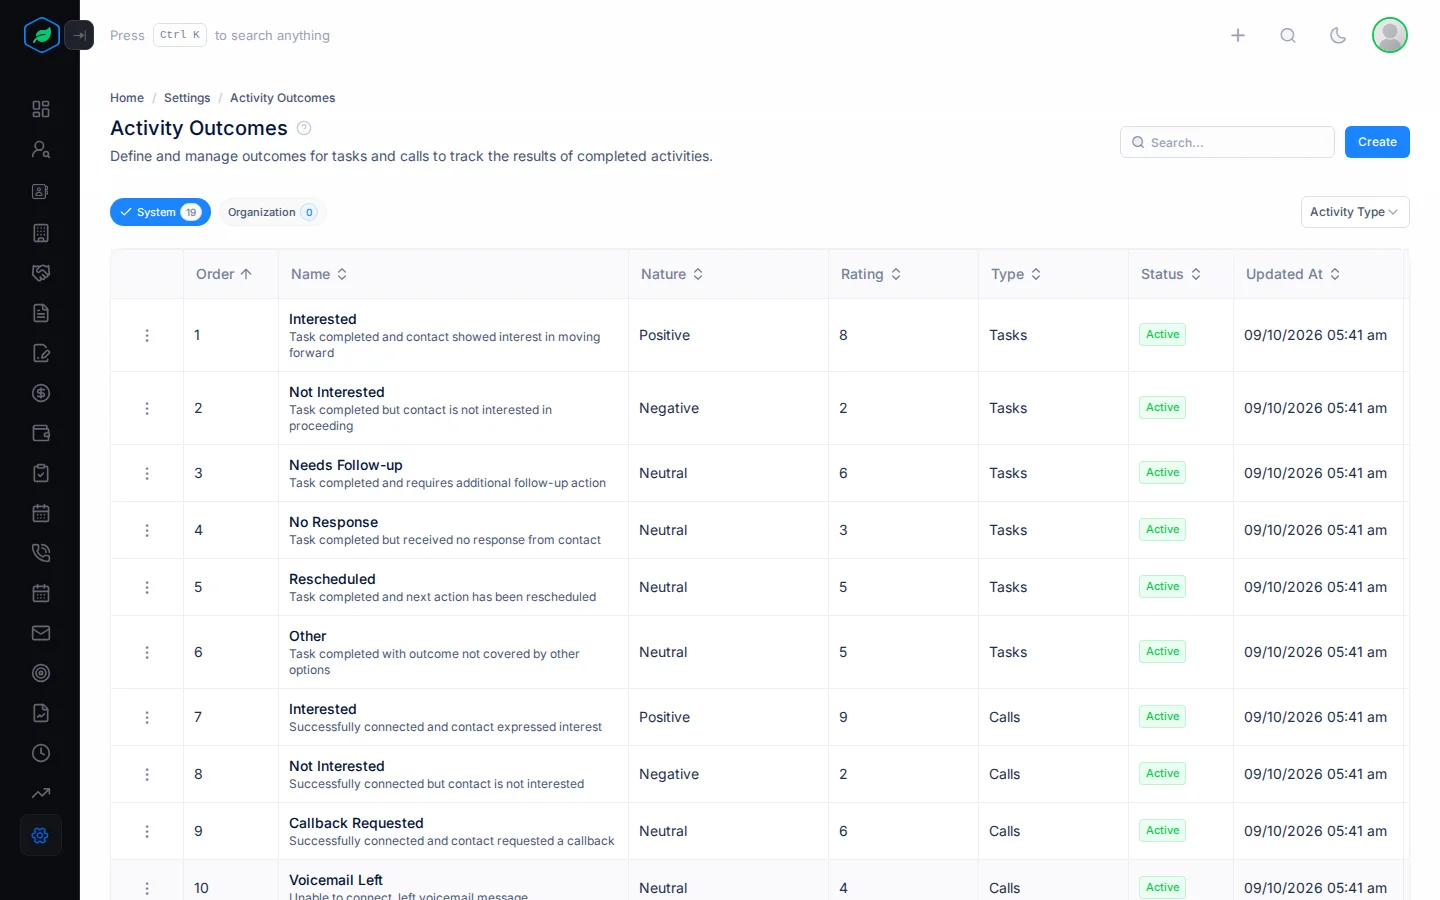Open row actions menu for Needs Follow-up
The height and width of the screenshot is (900, 1440).
coord(147,473)
